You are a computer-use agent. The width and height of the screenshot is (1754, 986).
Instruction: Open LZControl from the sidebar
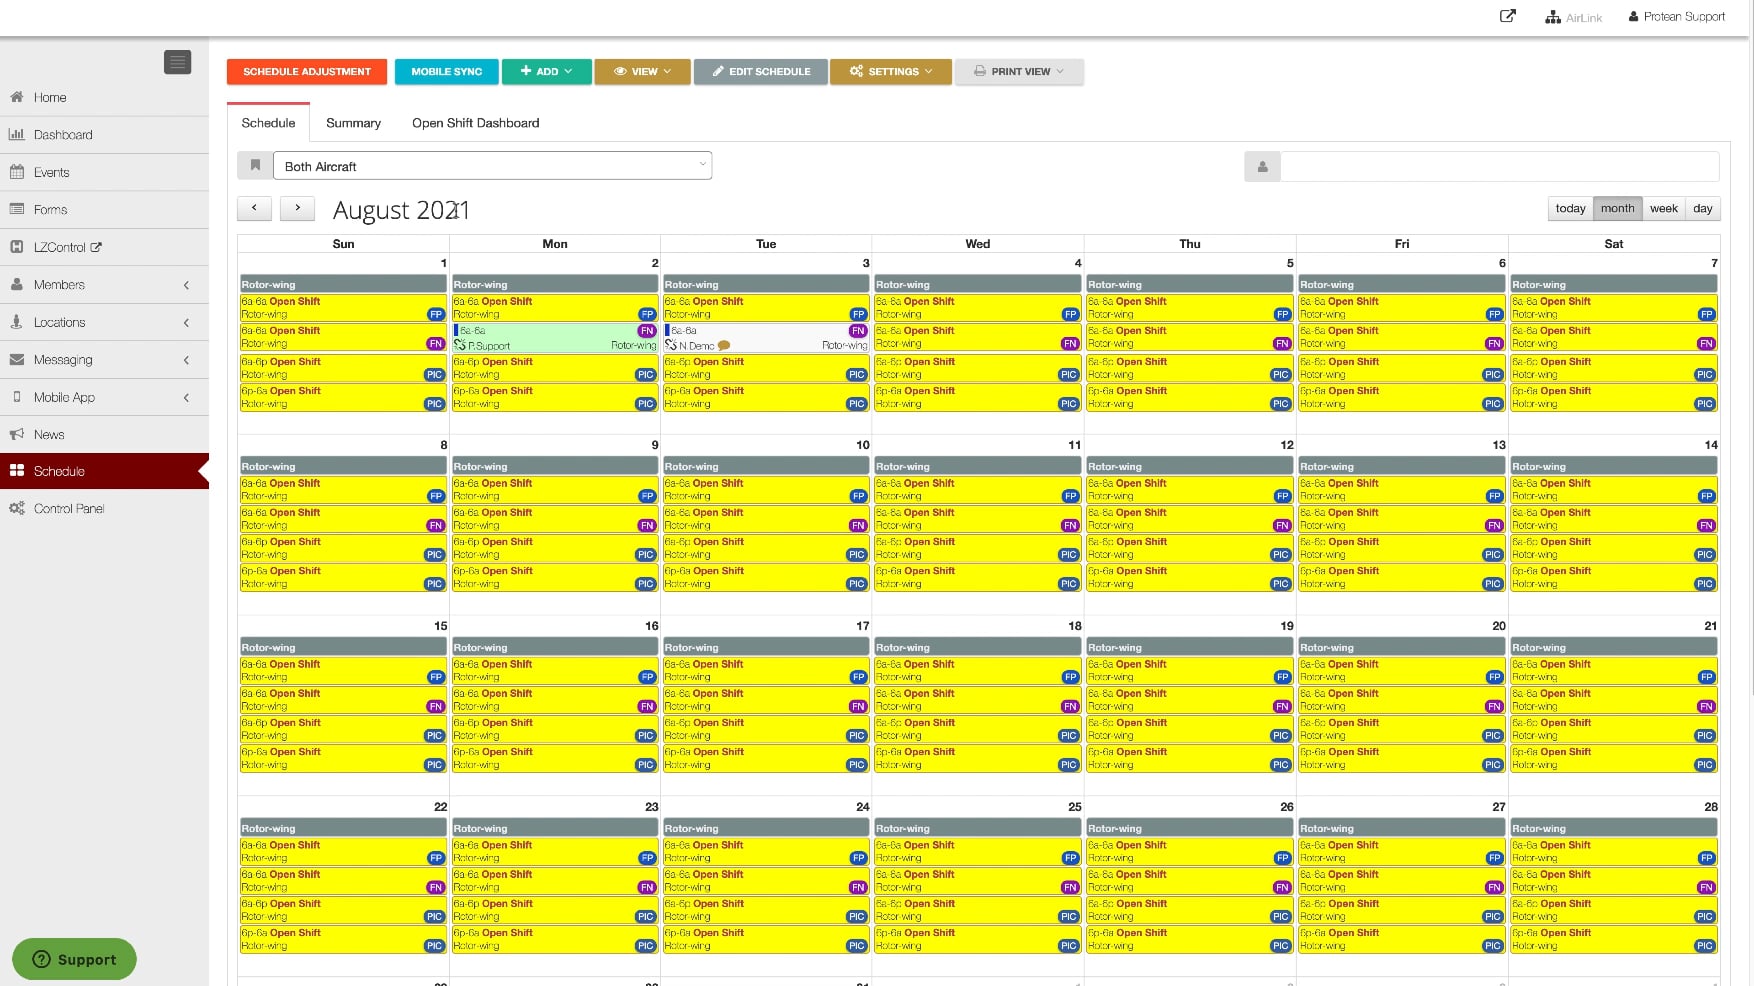63,247
